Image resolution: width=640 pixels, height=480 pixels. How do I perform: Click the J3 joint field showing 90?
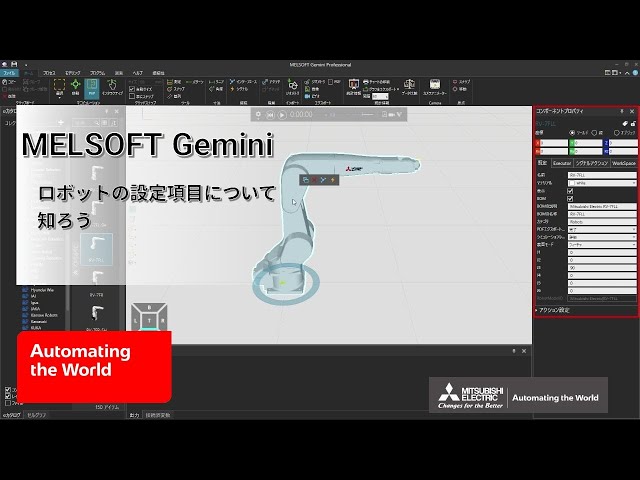click(x=602, y=268)
